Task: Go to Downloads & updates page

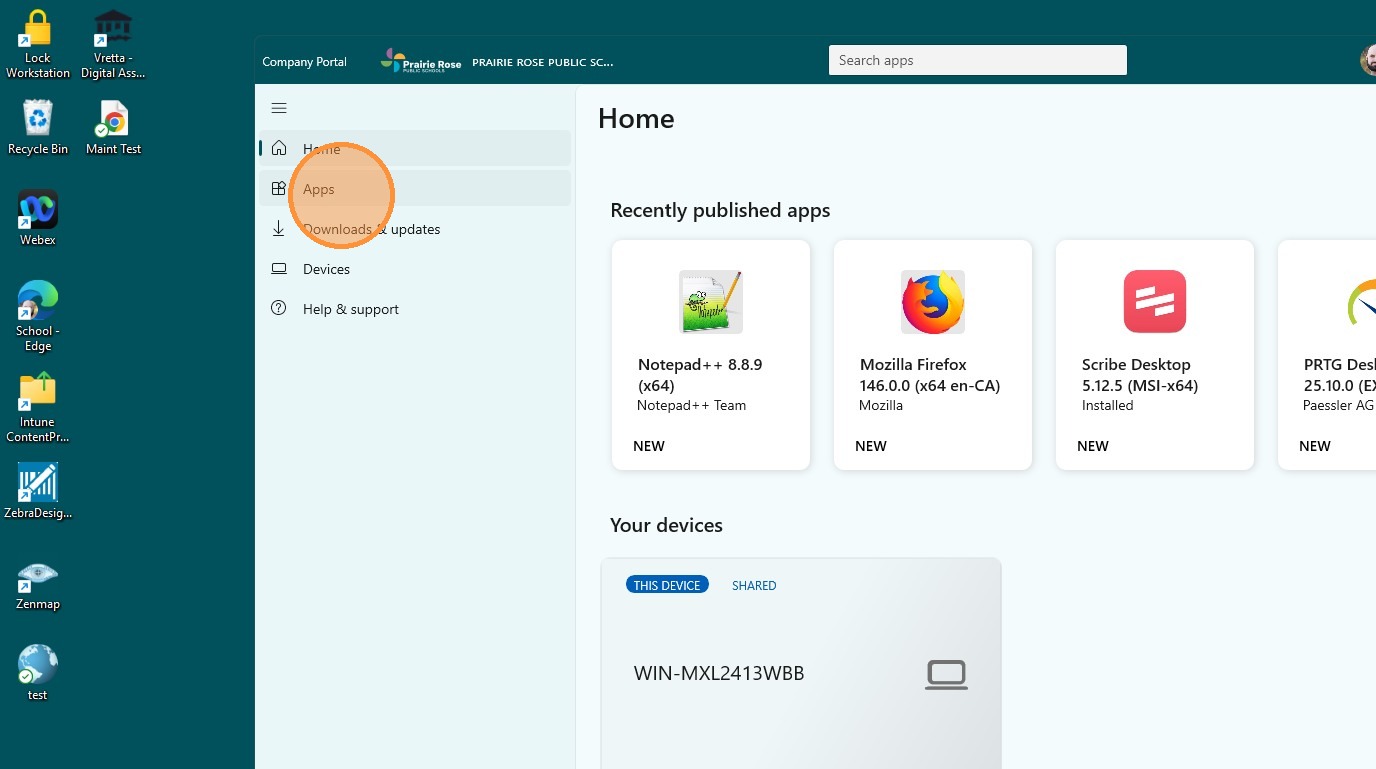Action: tap(371, 229)
